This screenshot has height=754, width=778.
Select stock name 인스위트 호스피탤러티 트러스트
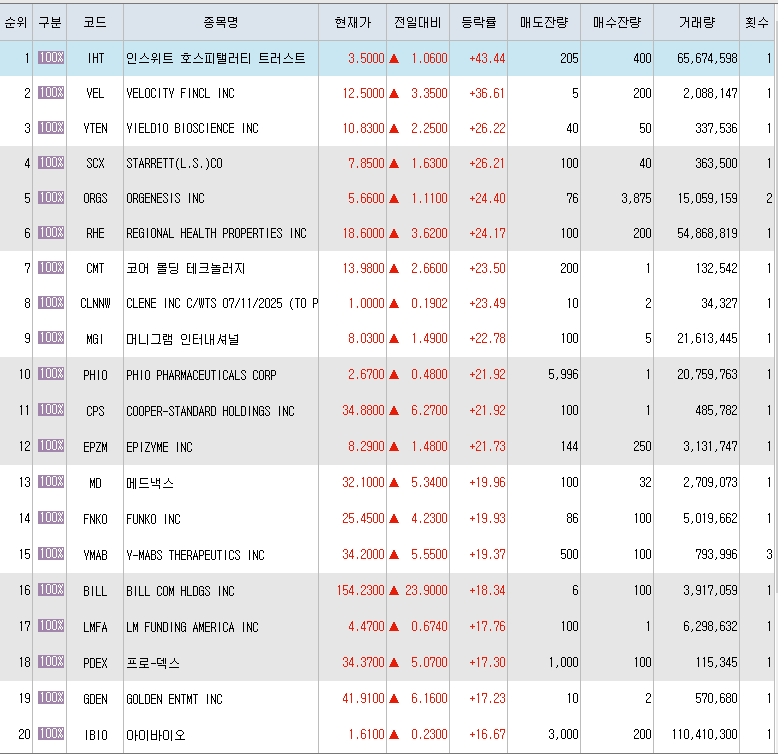[215, 59]
